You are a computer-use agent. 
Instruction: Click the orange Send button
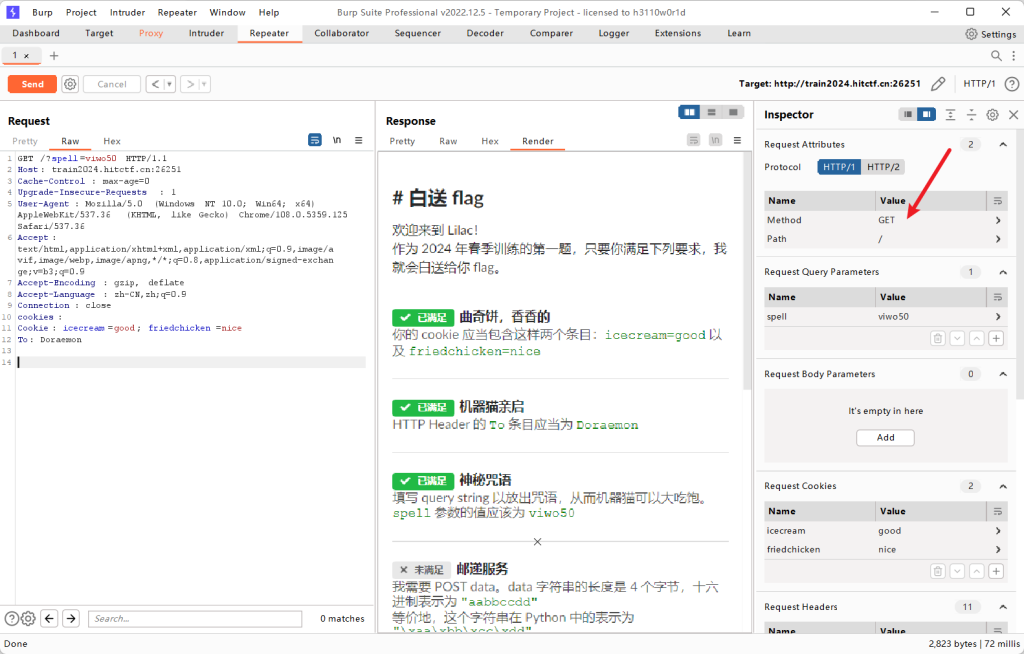[x=32, y=84]
